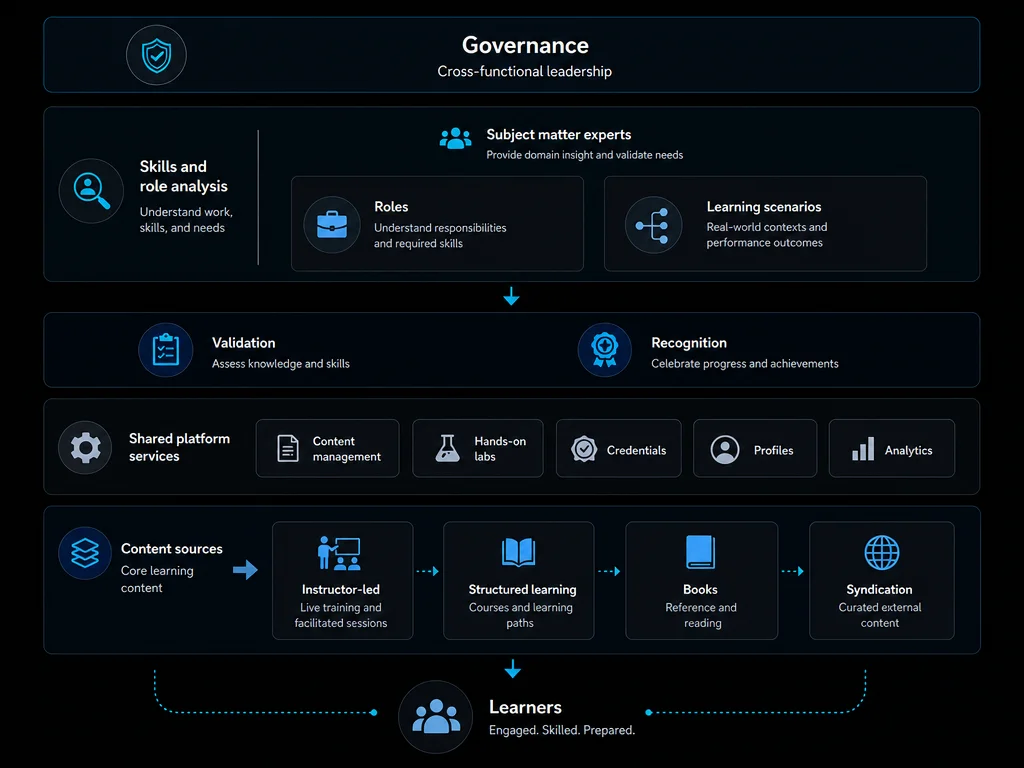Click 'Live training and facilitated sessions' text
This screenshot has width=1024, height=768.
point(341,615)
